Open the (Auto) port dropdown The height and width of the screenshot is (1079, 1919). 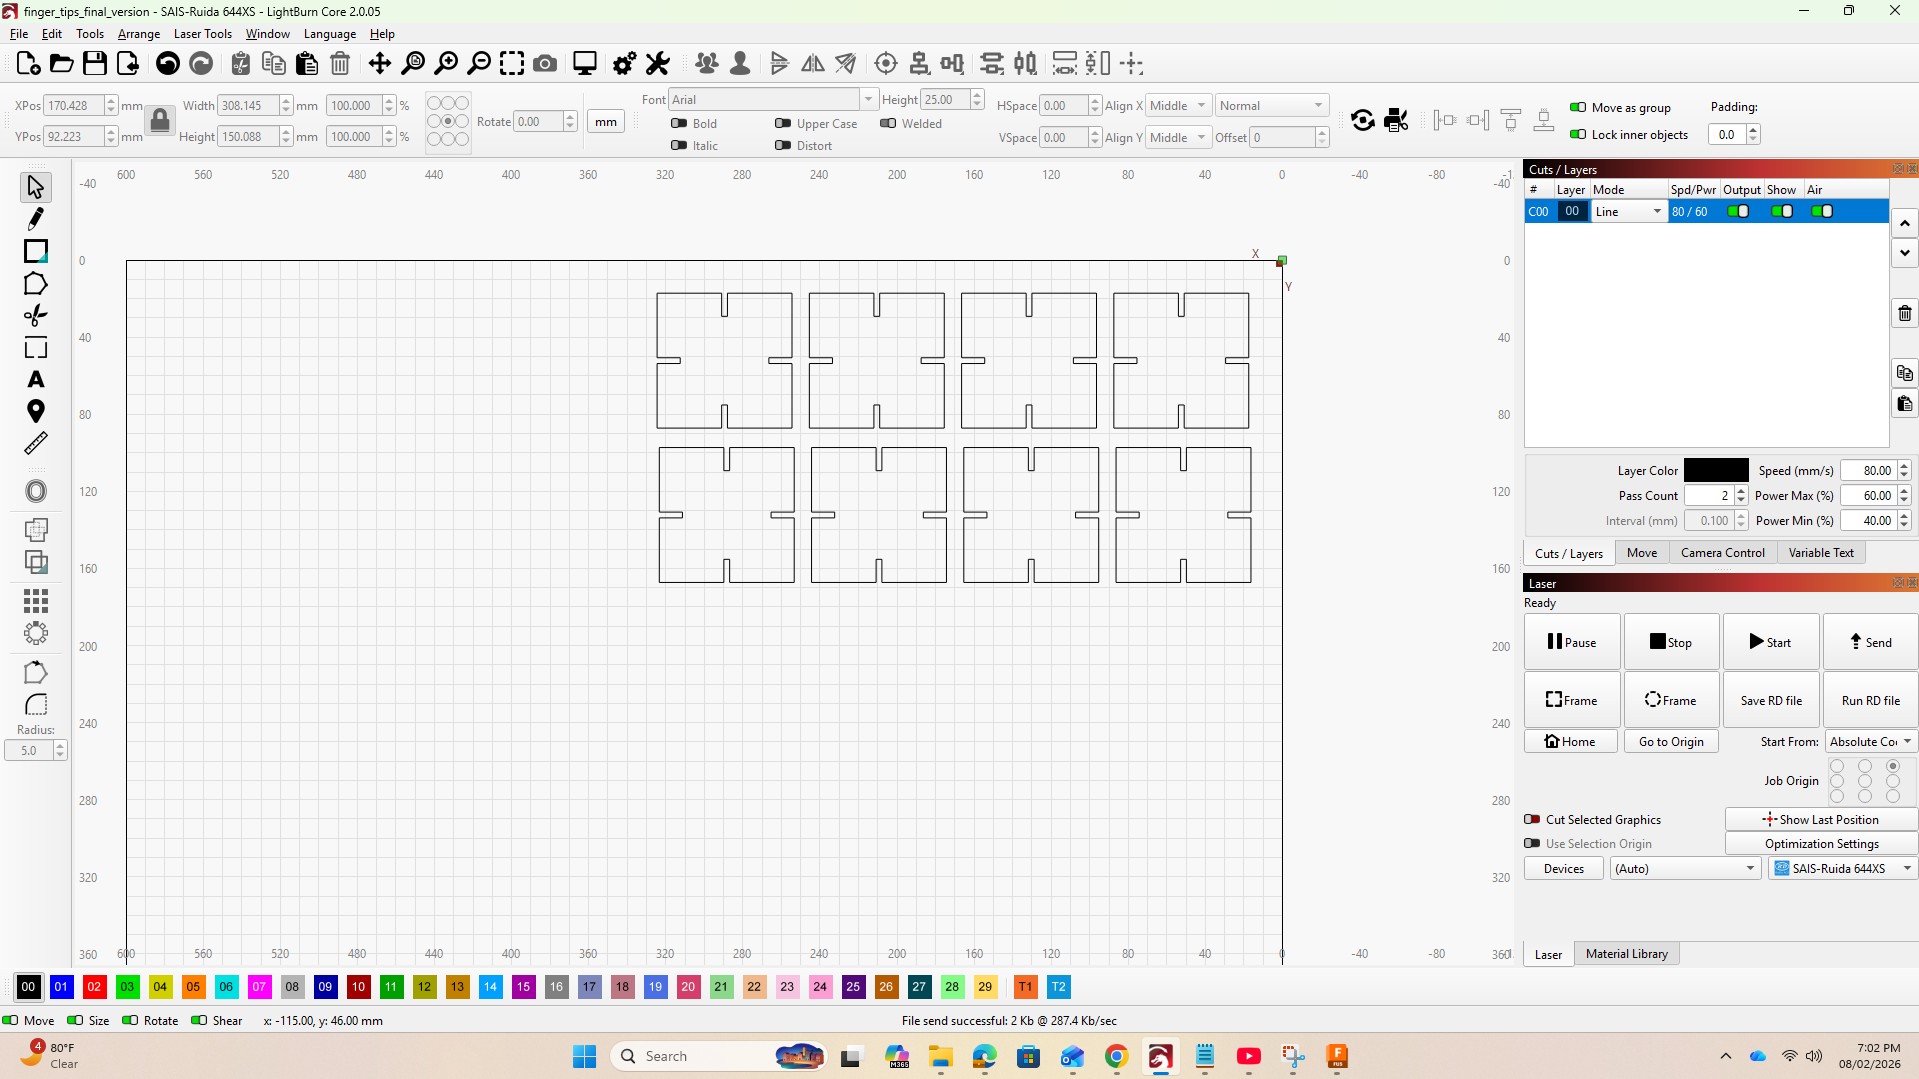[1685, 869]
